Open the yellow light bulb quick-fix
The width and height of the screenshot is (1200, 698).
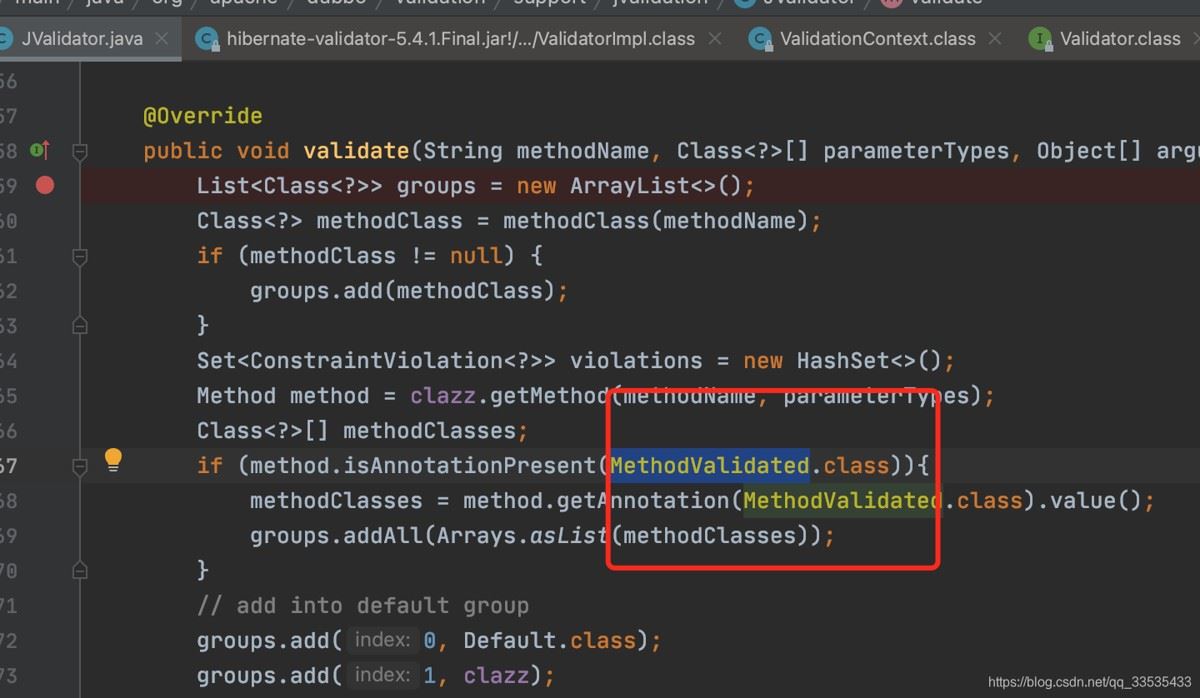point(113,460)
